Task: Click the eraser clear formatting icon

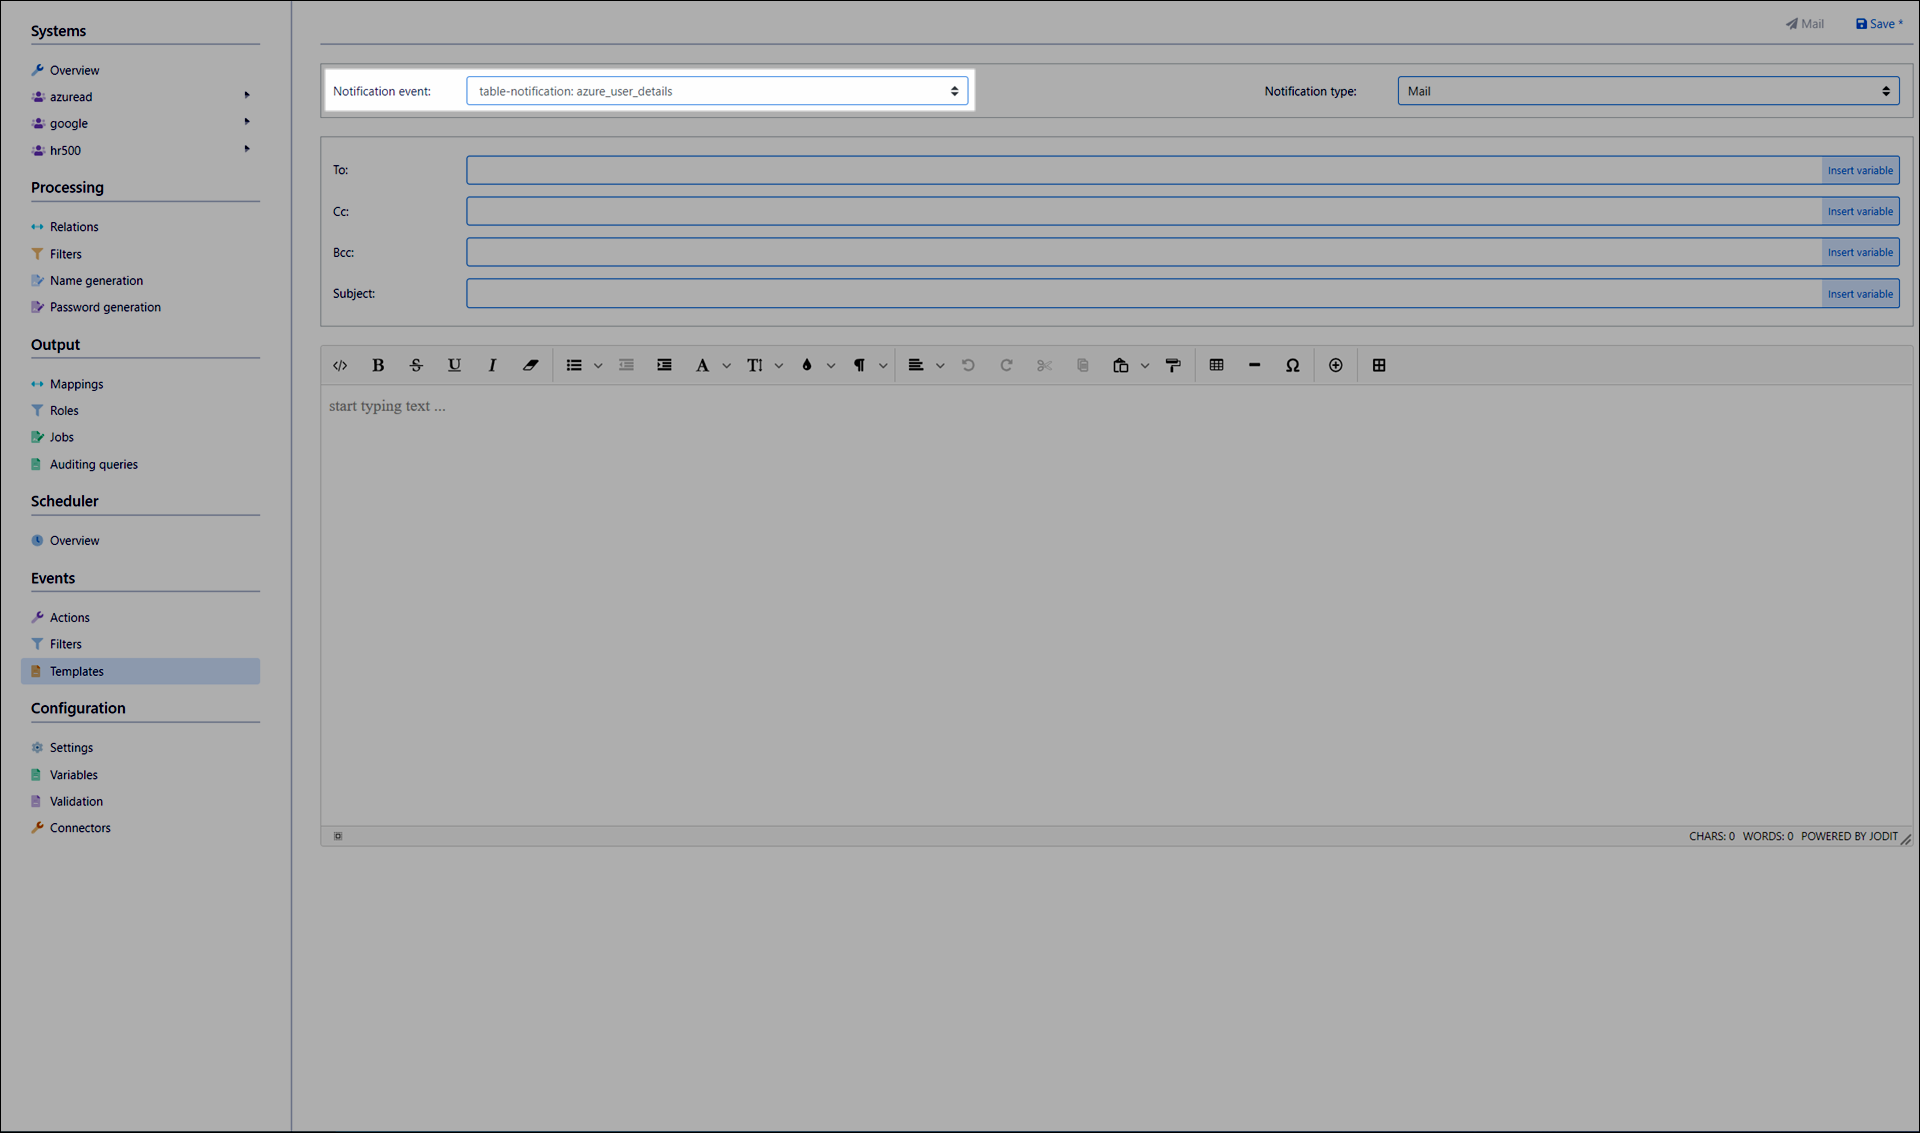Action: pos(530,366)
